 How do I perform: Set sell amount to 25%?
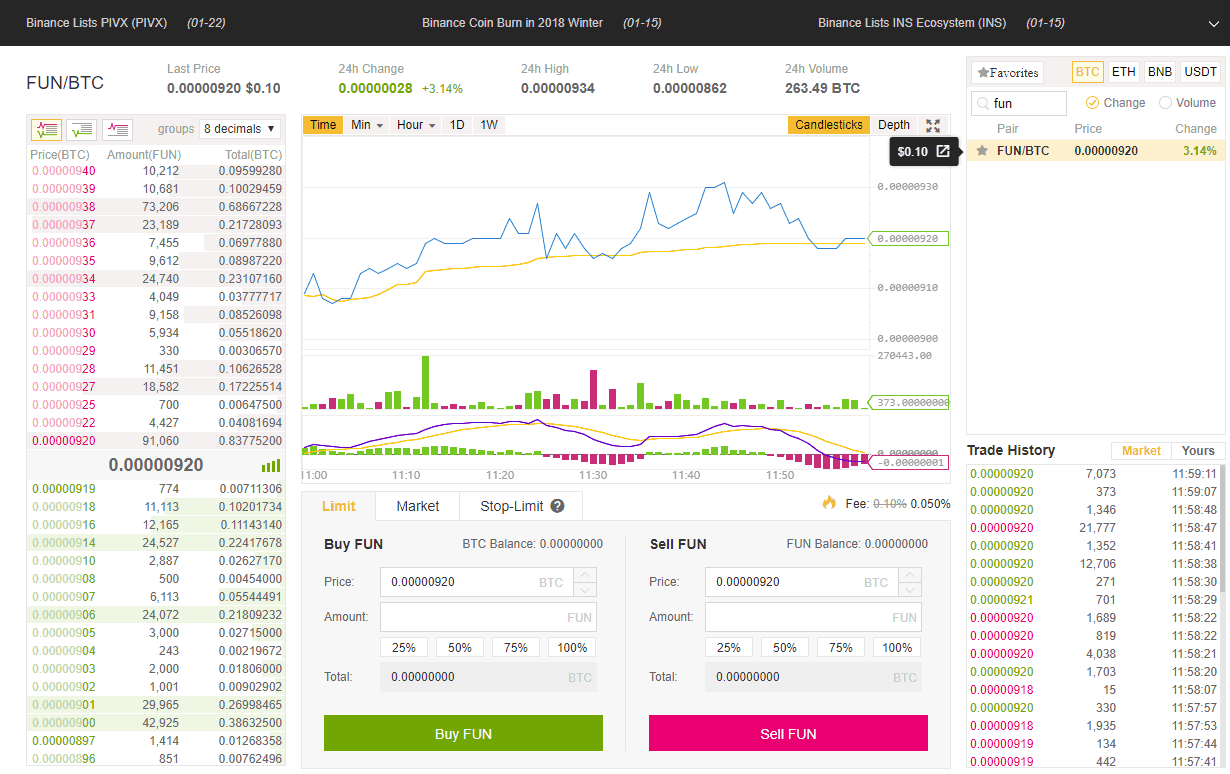click(x=729, y=648)
